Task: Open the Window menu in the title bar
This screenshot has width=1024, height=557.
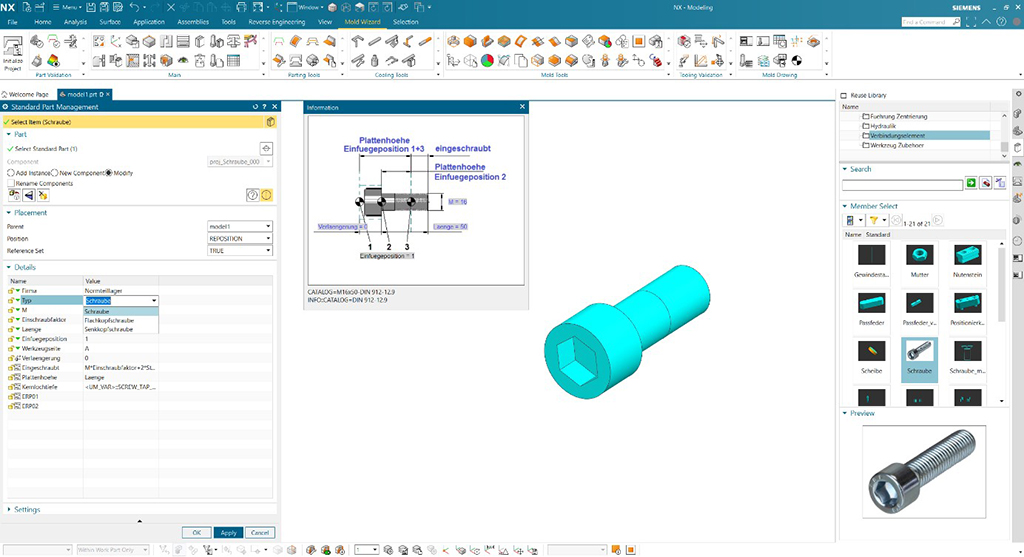Action: pos(306,7)
